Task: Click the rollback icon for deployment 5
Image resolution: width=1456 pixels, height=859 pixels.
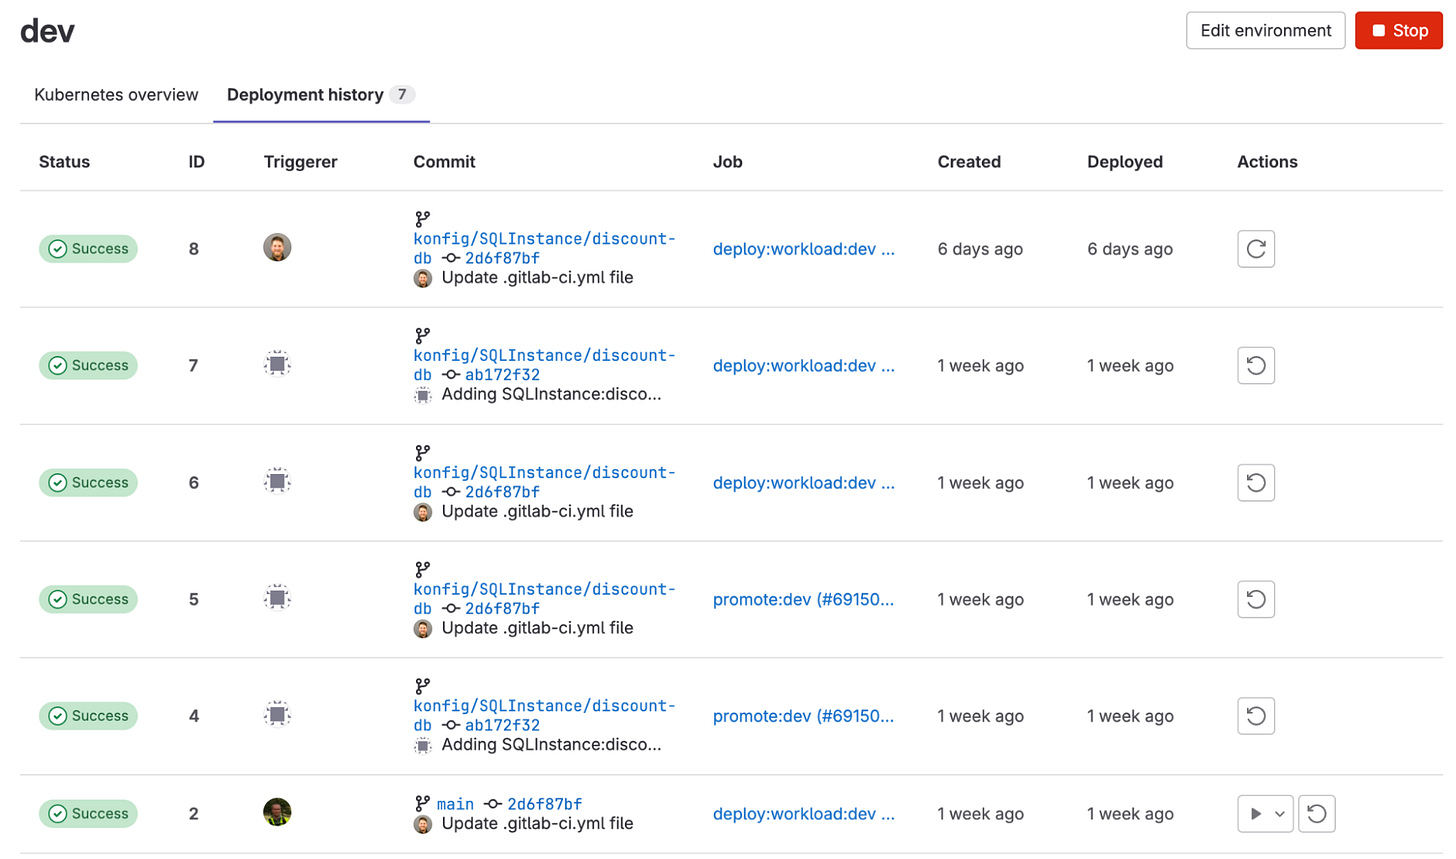Action: tap(1256, 599)
